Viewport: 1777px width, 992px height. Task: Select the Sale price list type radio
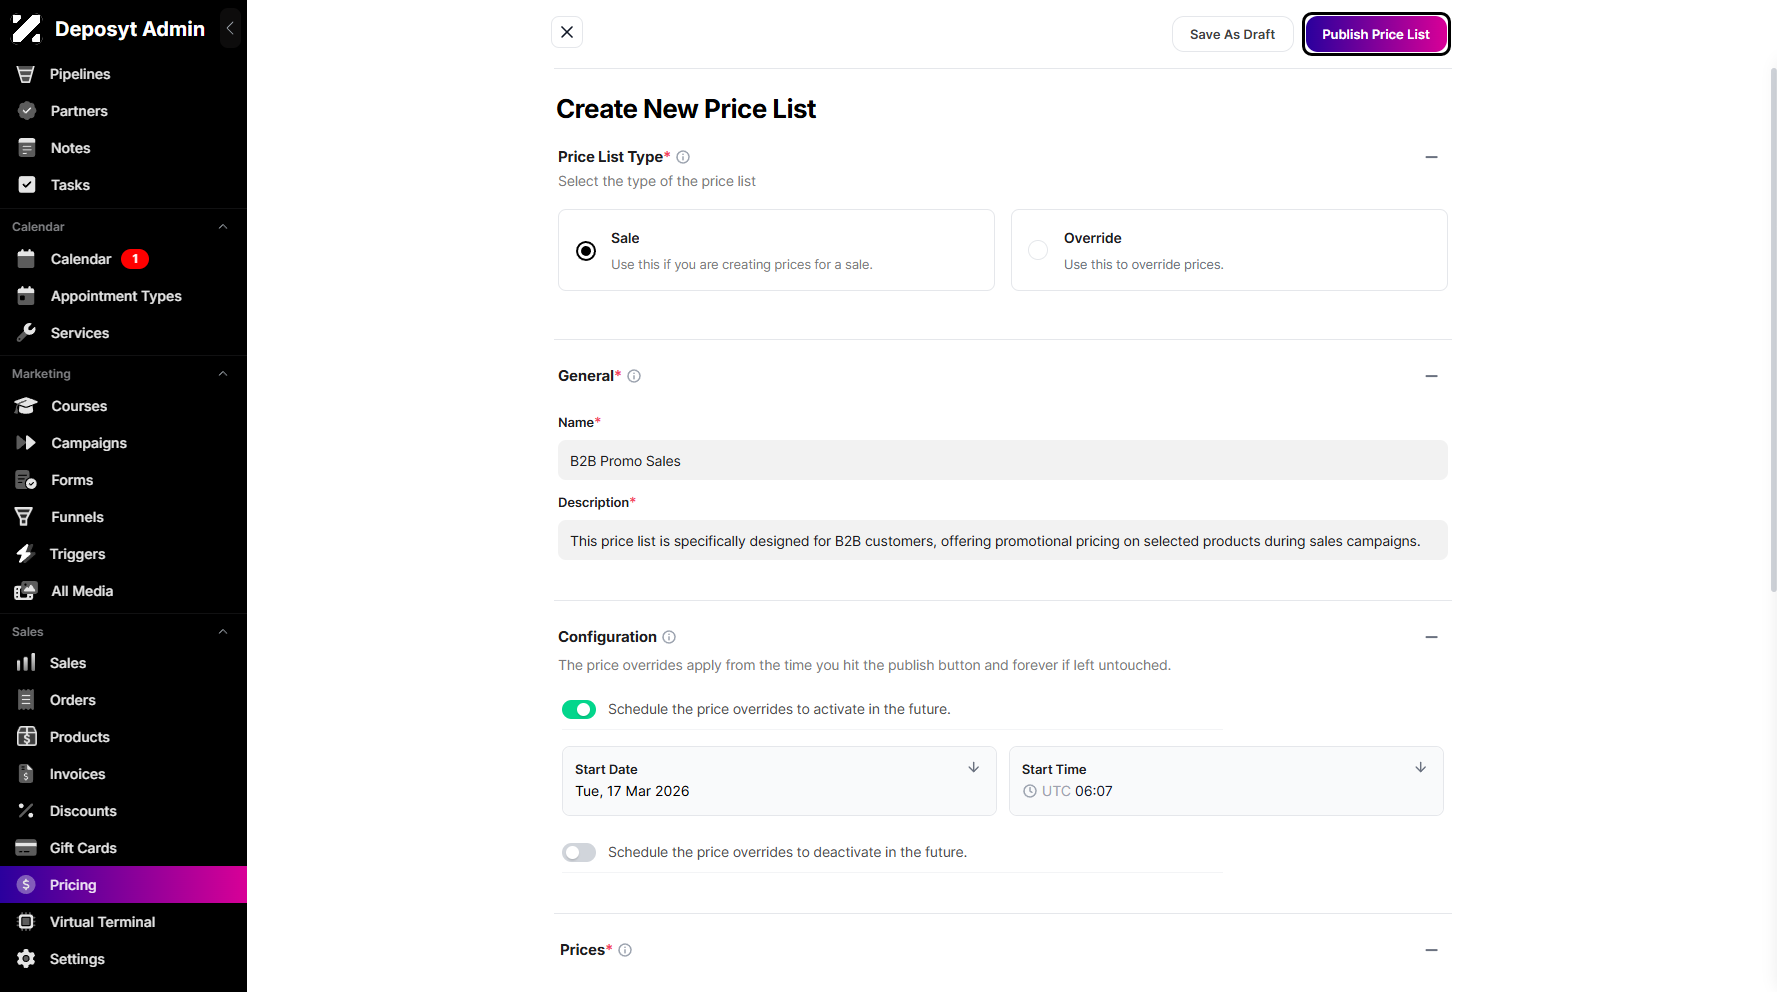[x=586, y=251]
